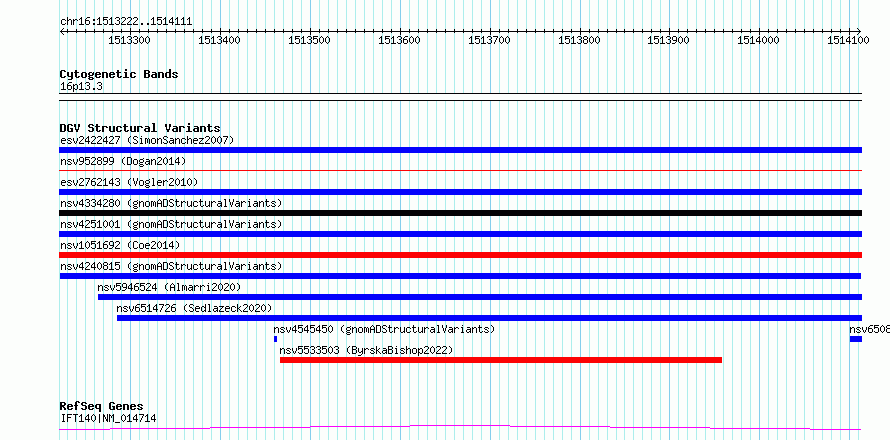Select the blue bar under nsv4251001
Viewport: 890px width, 440px height.
coord(460,234)
